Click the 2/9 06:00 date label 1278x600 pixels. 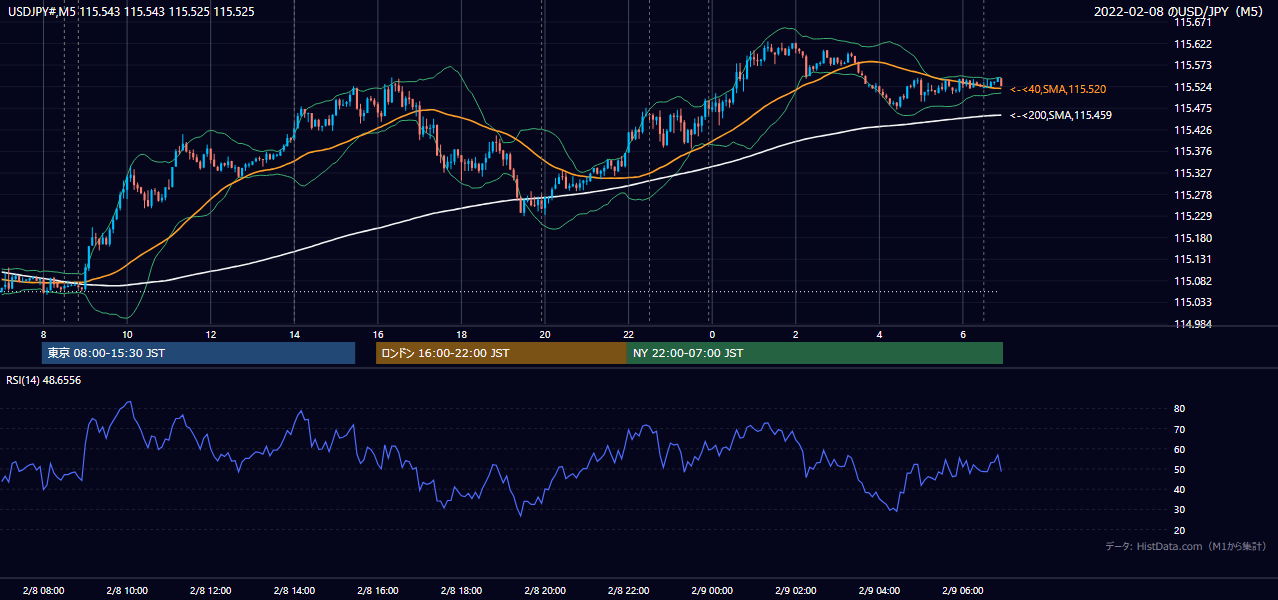[962, 590]
